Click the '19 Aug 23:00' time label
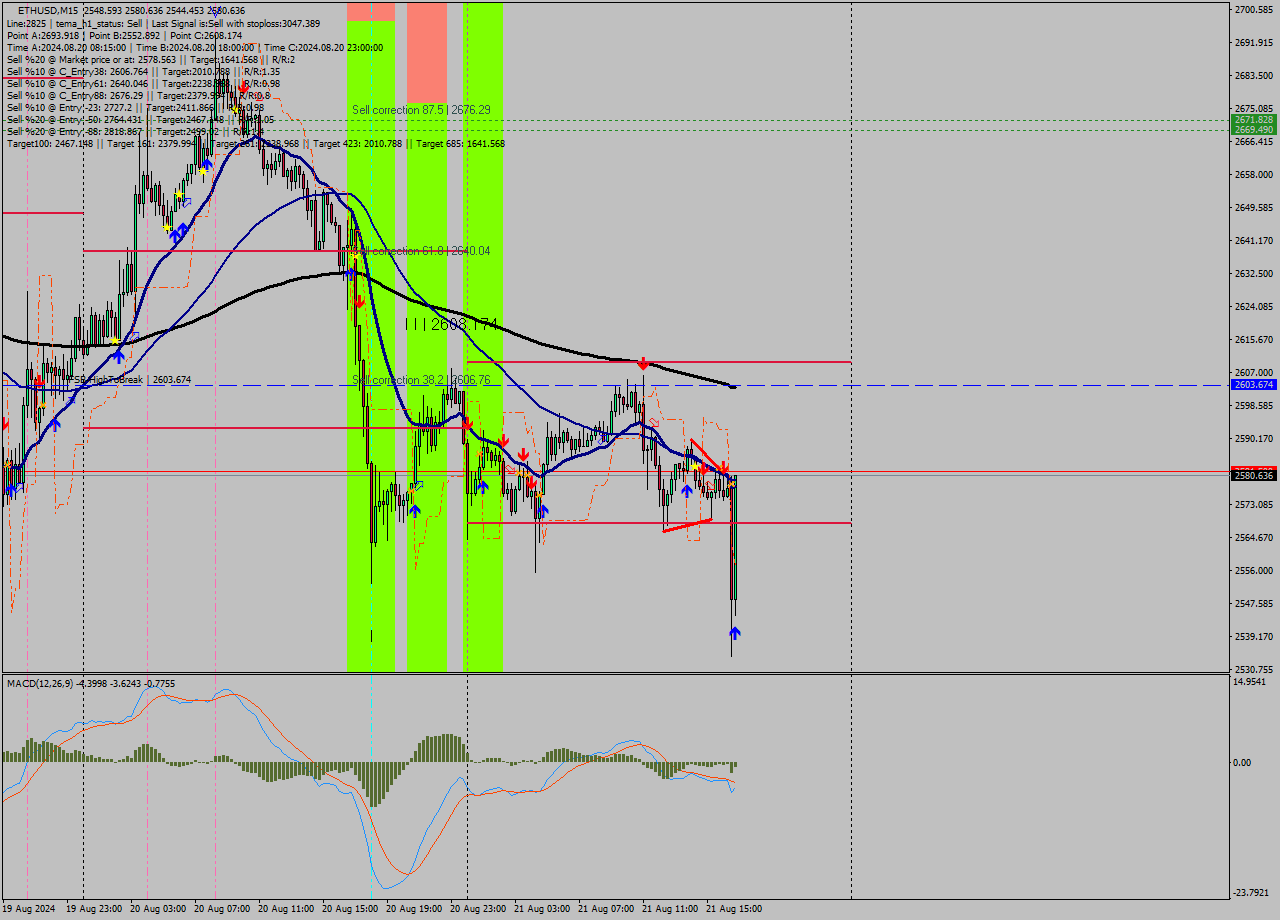Image resolution: width=1280 pixels, height=920 pixels. coord(94,909)
